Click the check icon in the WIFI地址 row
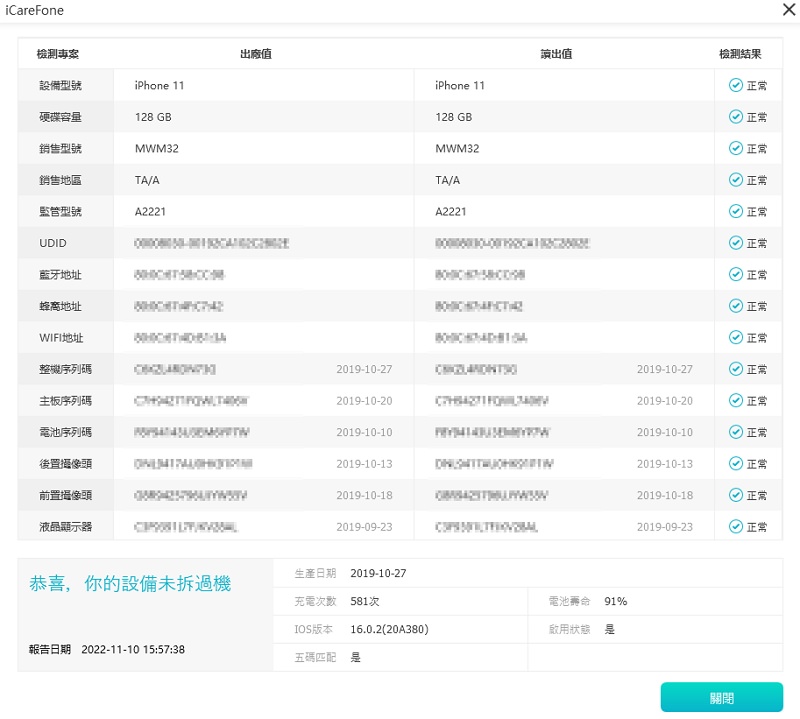The image size is (800, 719). pos(735,338)
